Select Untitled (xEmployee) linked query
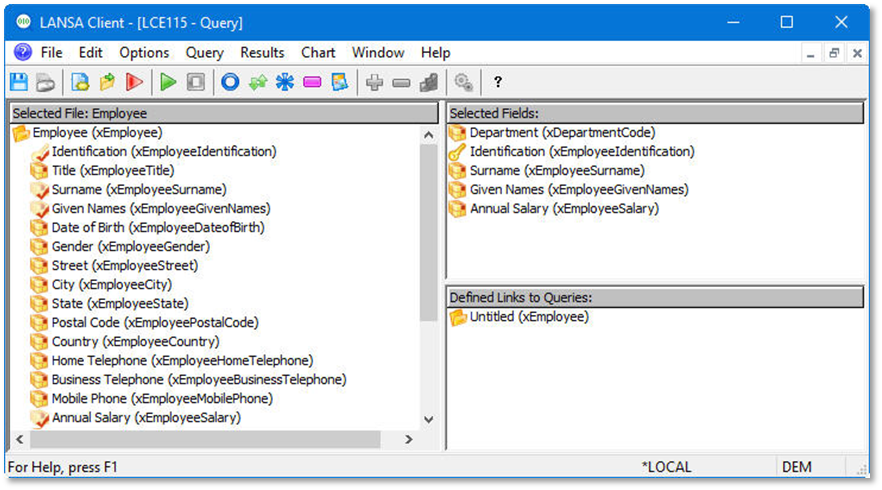The height and width of the screenshot is (490, 882). tap(519, 317)
